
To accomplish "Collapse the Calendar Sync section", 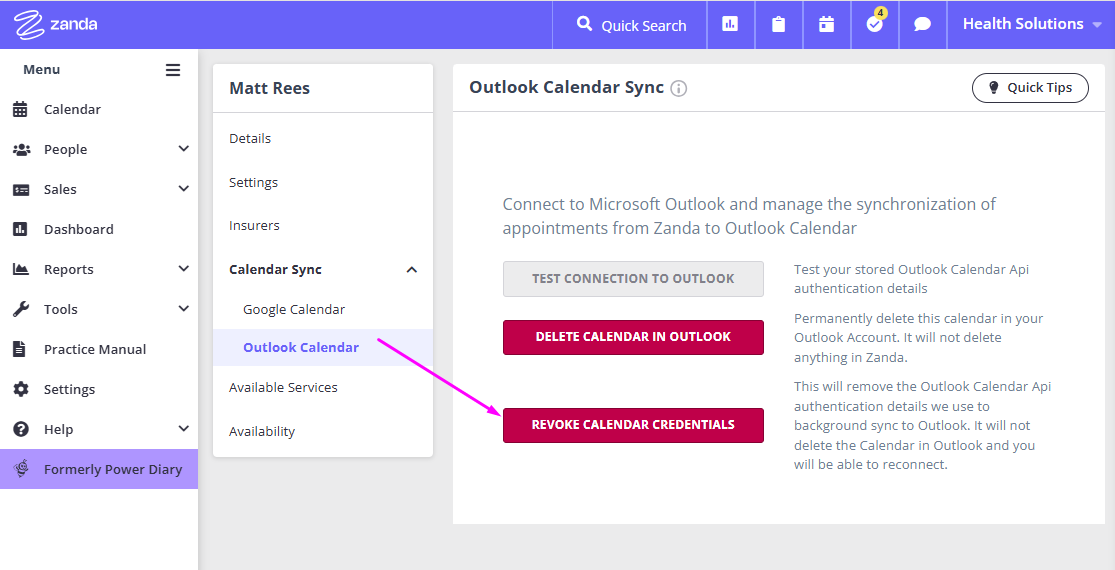I will (x=411, y=269).
